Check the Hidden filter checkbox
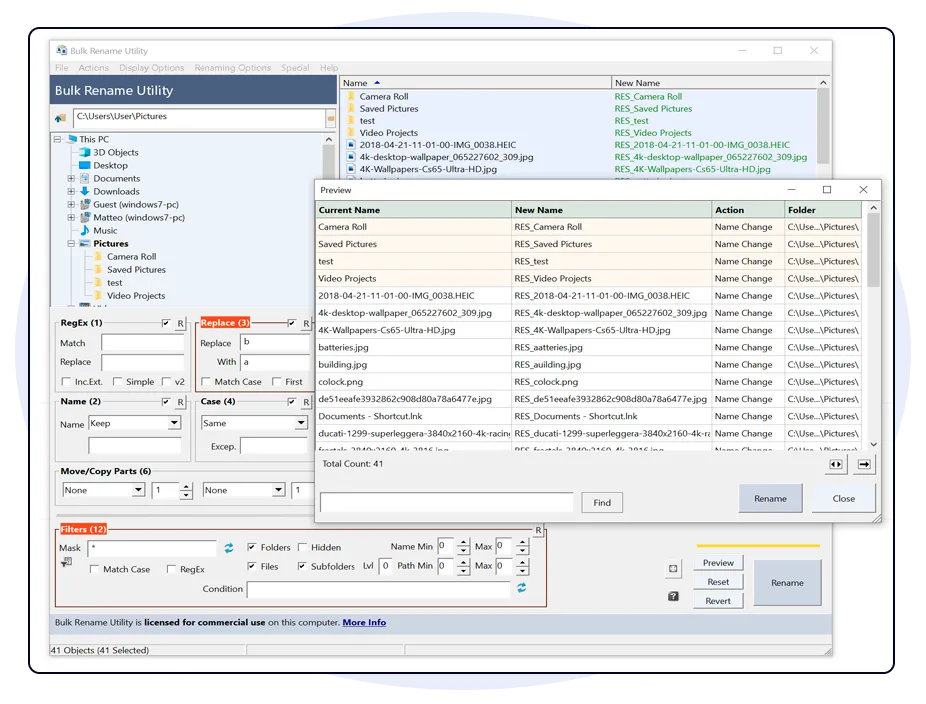926x704 pixels. 300,547
